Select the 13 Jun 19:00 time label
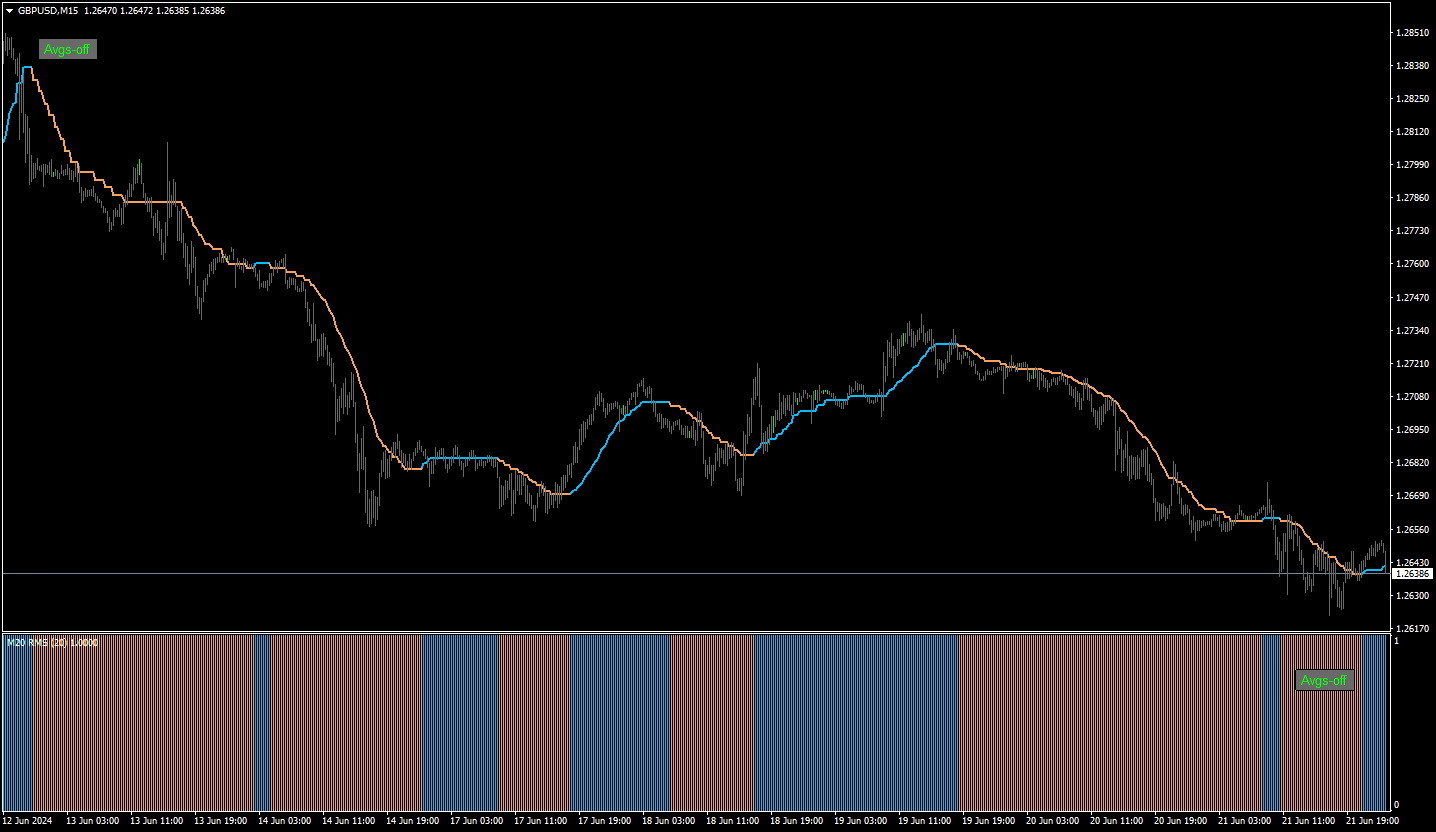Viewport: 1436px width, 832px height. click(x=221, y=820)
